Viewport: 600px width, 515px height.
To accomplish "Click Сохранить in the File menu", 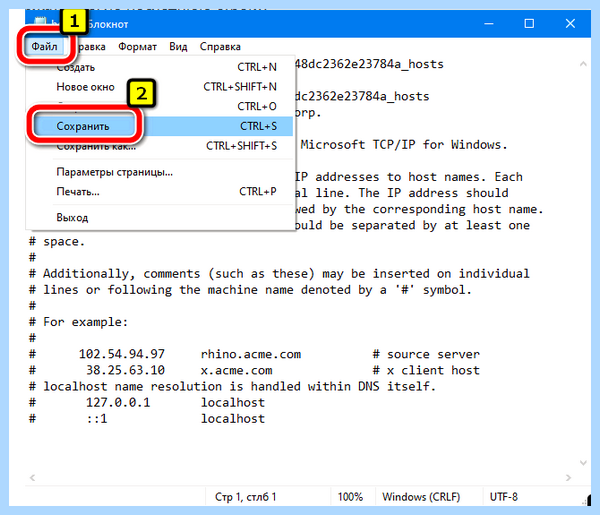I will click(x=160, y=126).
